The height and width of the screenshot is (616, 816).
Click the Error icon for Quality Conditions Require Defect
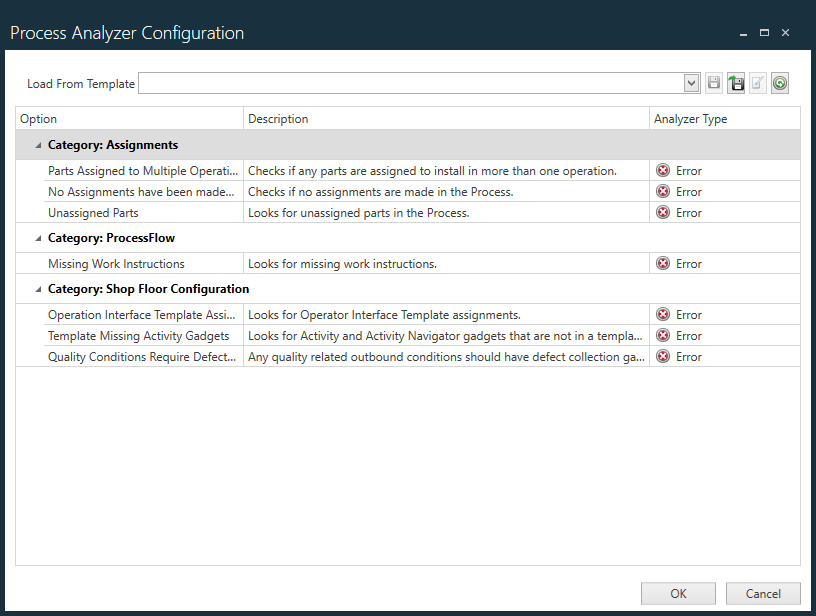[x=662, y=356]
